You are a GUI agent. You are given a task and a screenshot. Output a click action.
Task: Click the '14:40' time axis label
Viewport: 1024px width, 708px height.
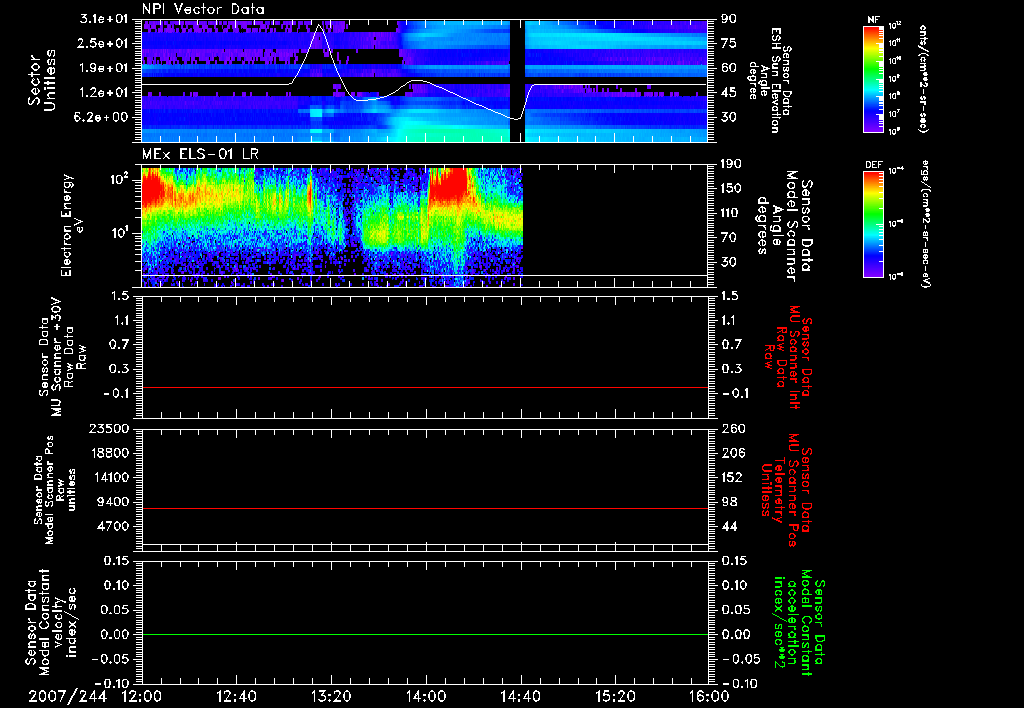point(520,696)
